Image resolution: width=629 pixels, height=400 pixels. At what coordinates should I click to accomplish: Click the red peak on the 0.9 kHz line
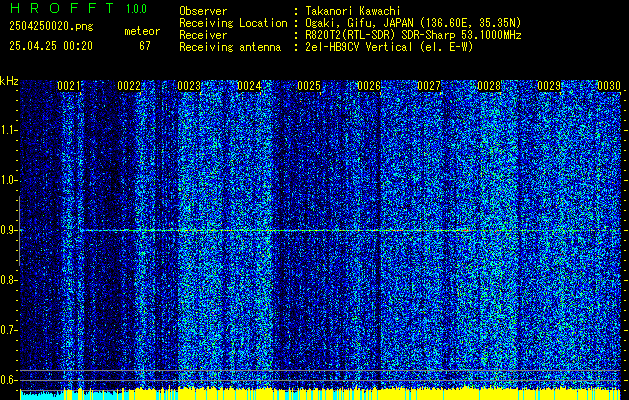click(466, 230)
